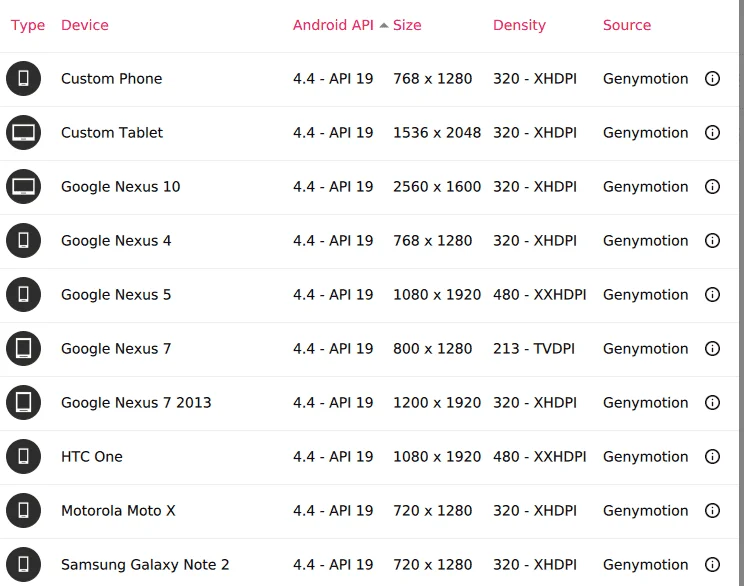Image resolution: width=744 pixels, height=586 pixels.
Task: Show info for Motorola Moto X
Action: pyautogui.click(x=712, y=511)
